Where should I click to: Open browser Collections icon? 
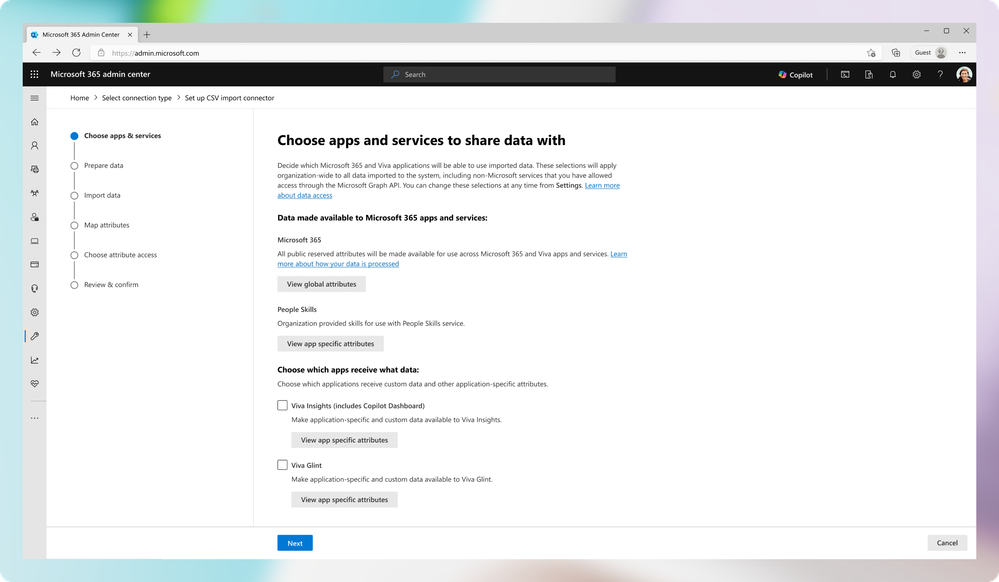(895, 53)
